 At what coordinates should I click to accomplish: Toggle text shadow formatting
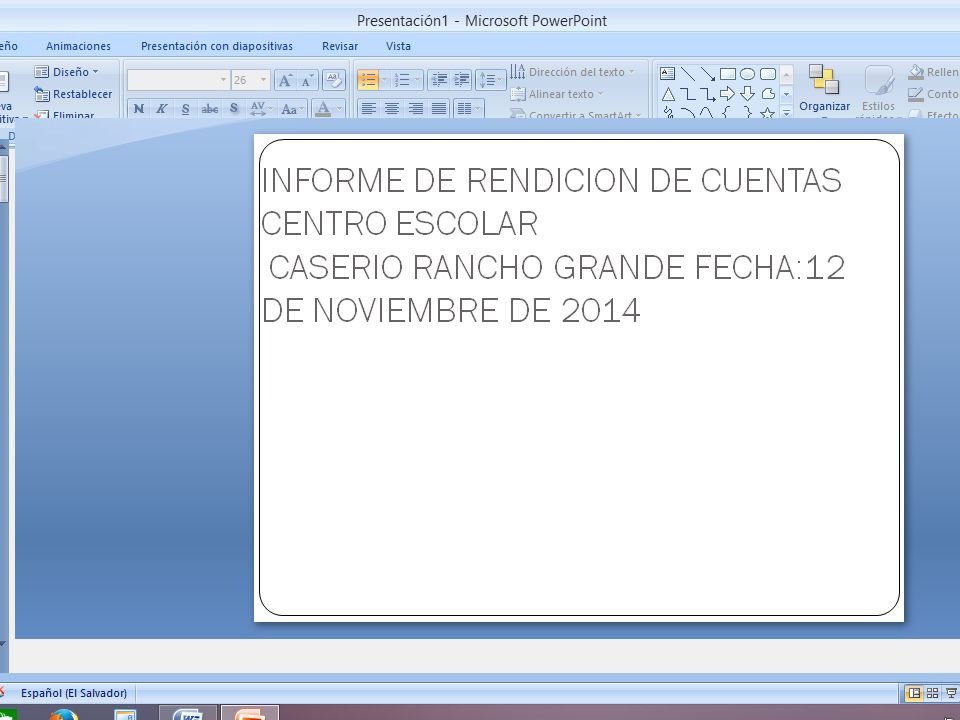[x=234, y=108]
